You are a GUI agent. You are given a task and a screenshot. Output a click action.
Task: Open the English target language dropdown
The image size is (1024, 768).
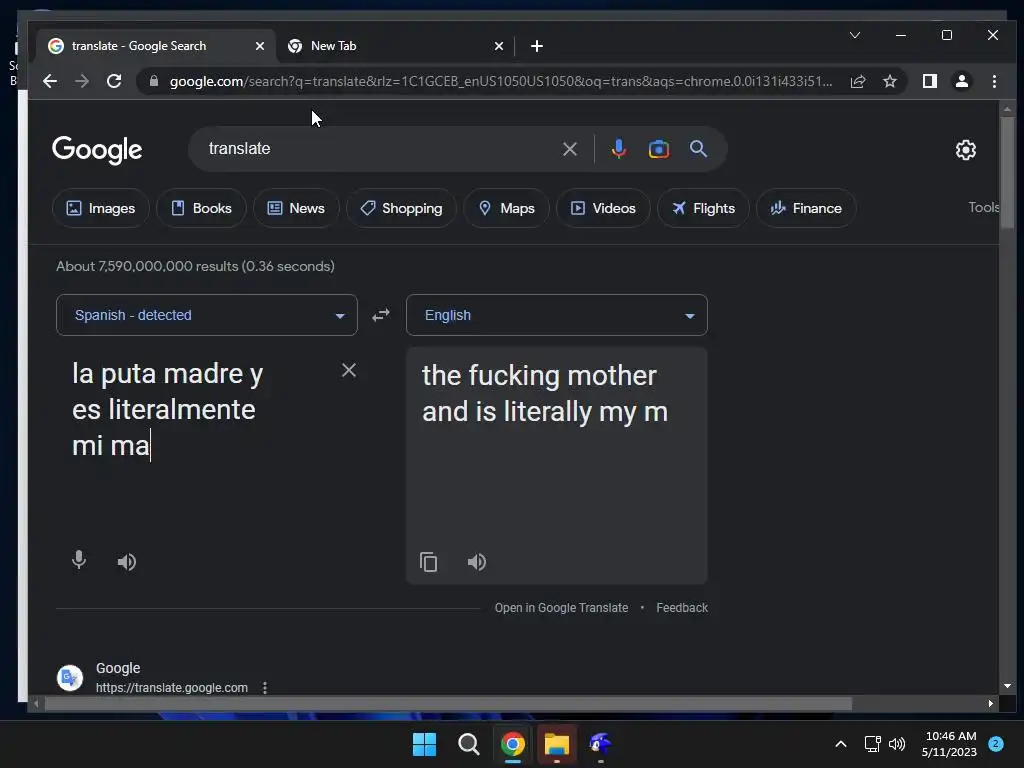coord(556,315)
